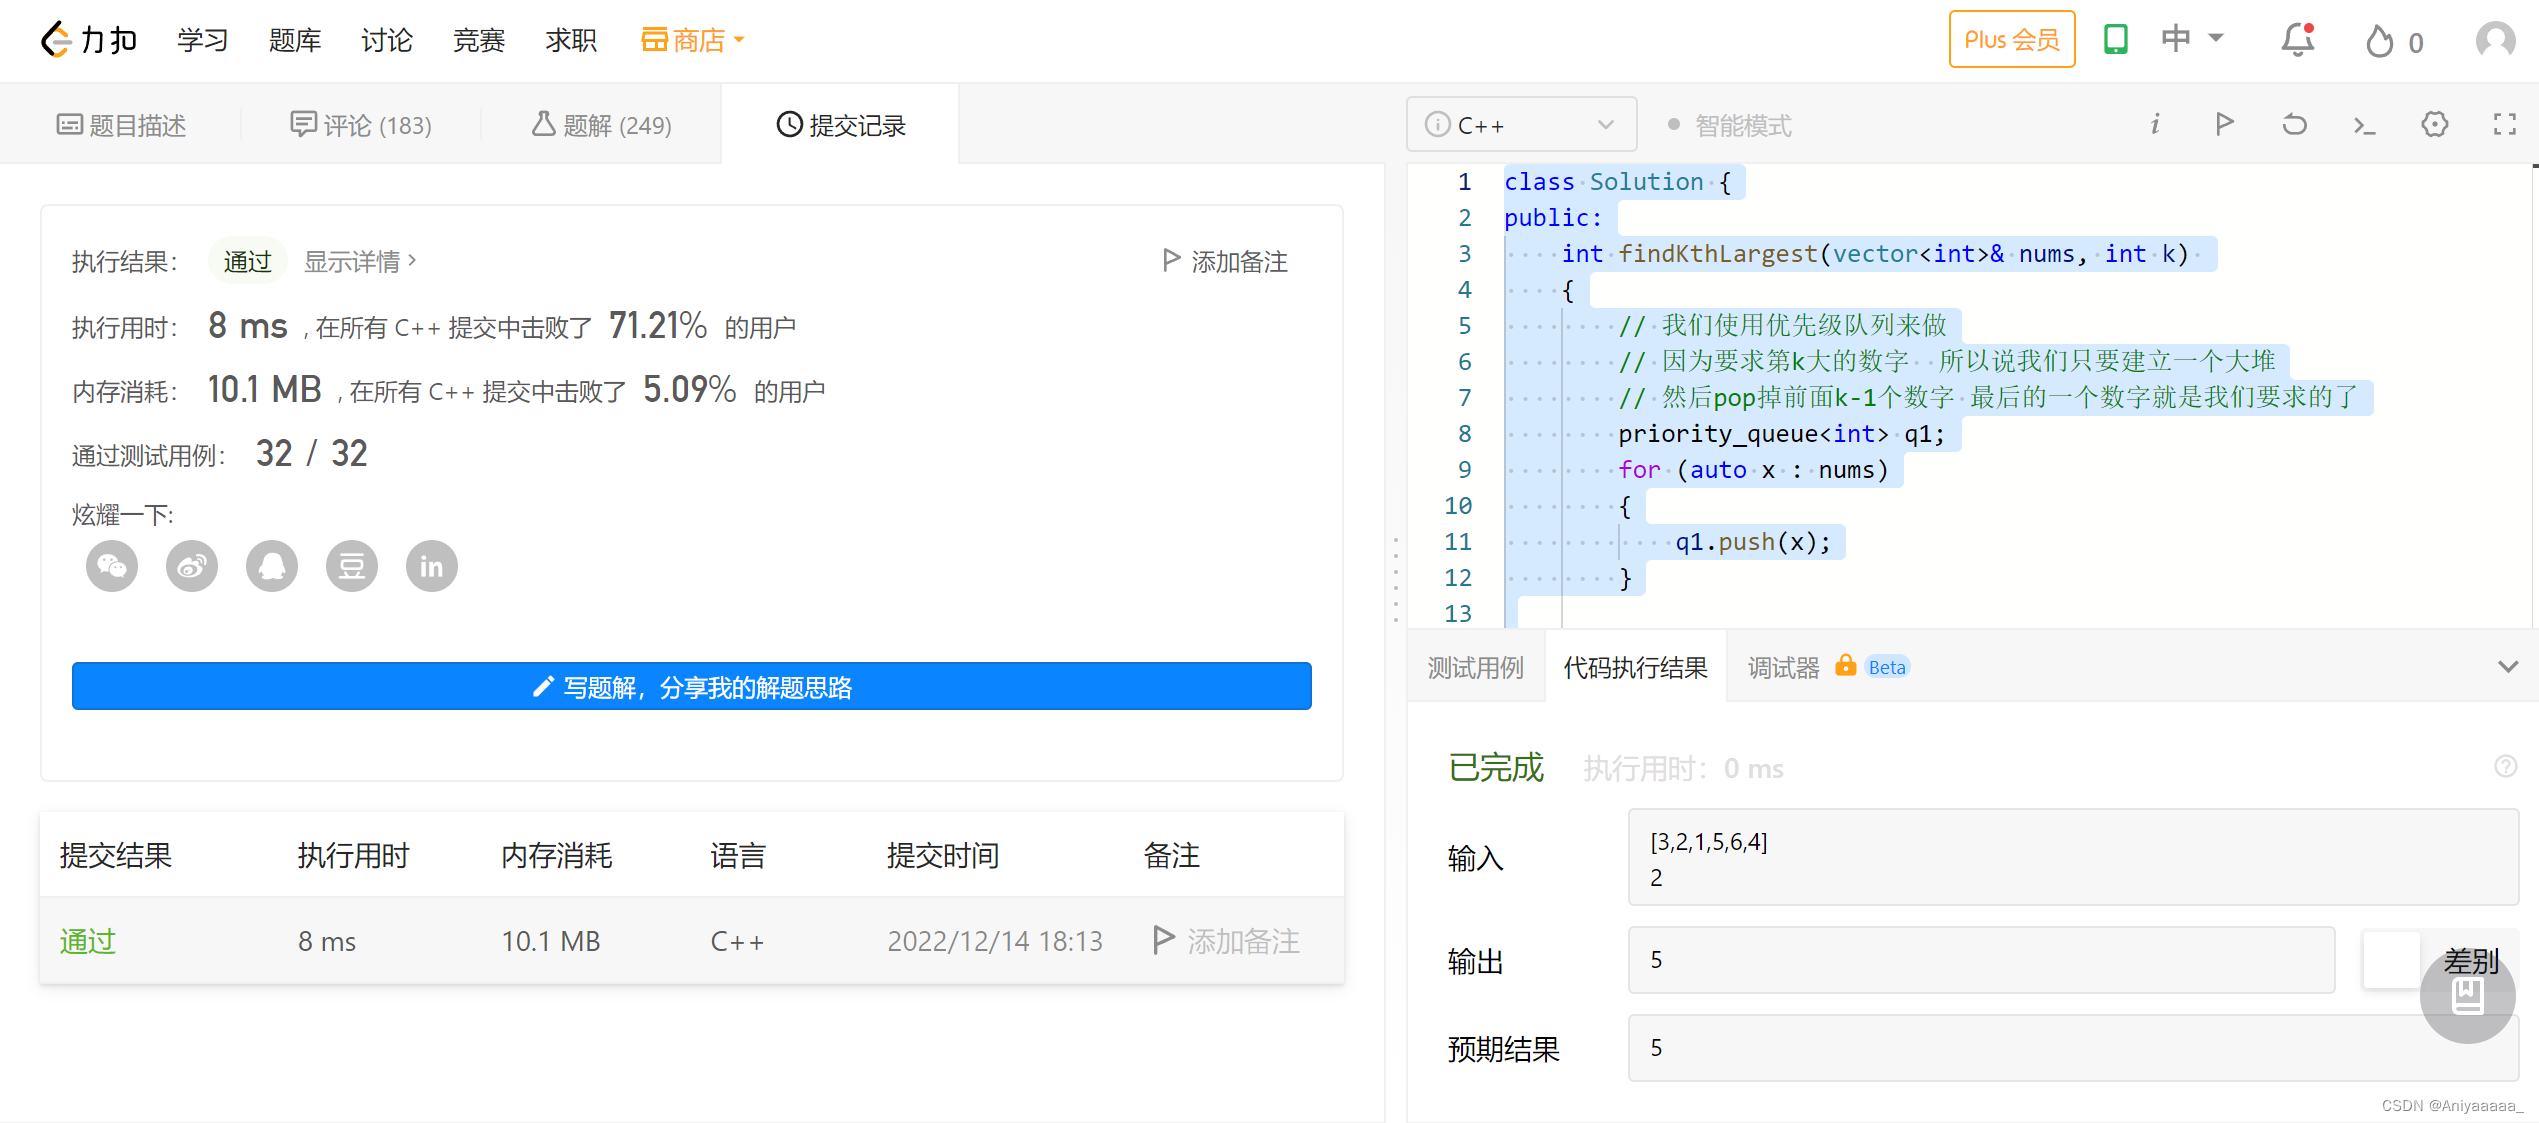Select the 提交记录 tab
This screenshot has width=2539, height=1123.
click(x=841, y=125)
